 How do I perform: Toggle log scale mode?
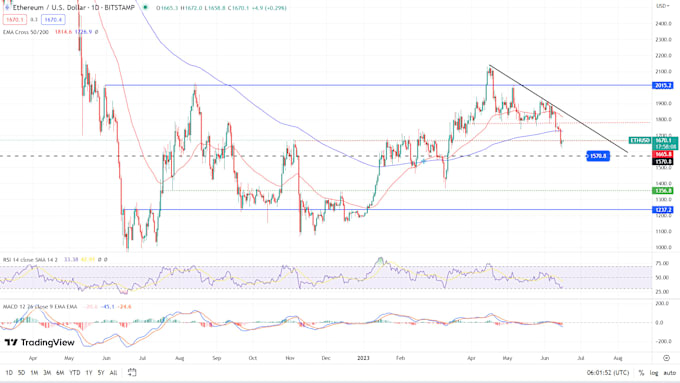654,373
